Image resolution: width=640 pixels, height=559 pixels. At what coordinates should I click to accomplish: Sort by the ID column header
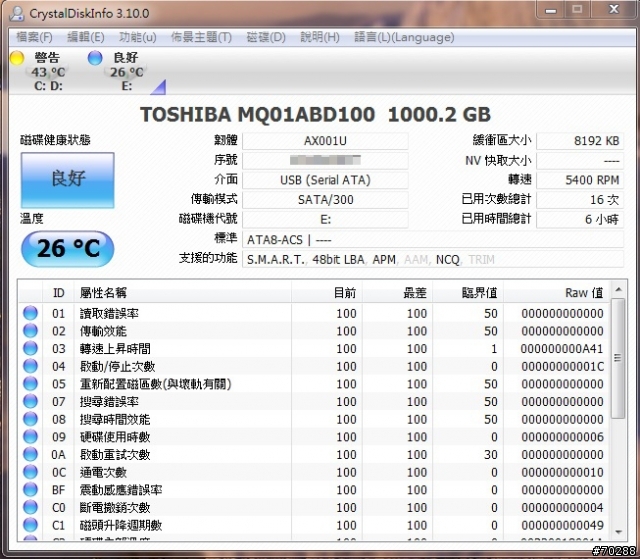[58, 292]
